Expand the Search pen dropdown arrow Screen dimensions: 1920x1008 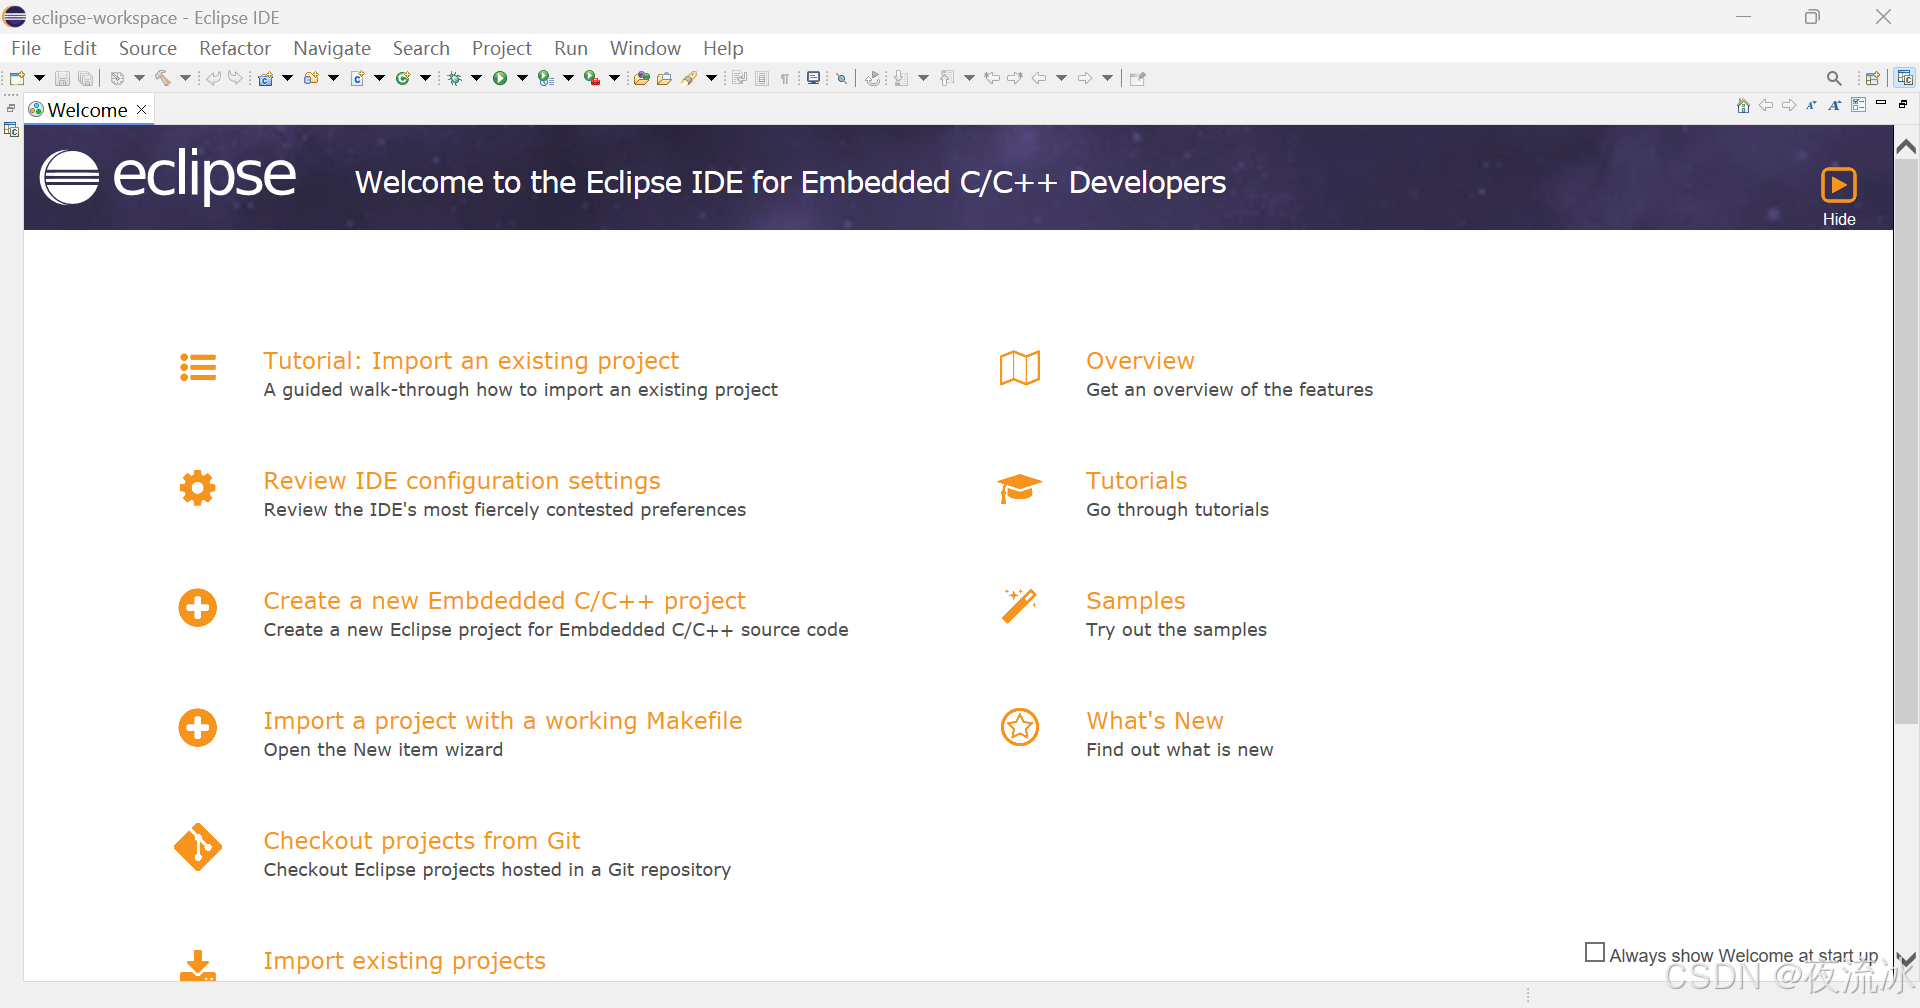[x=711, y=78]
